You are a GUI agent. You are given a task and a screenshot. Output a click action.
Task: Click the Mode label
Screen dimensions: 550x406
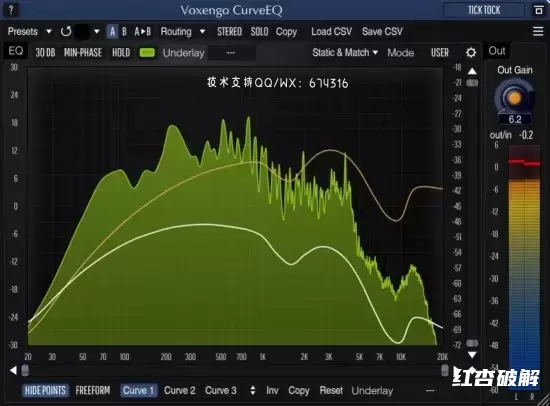[x=401, y=53]
